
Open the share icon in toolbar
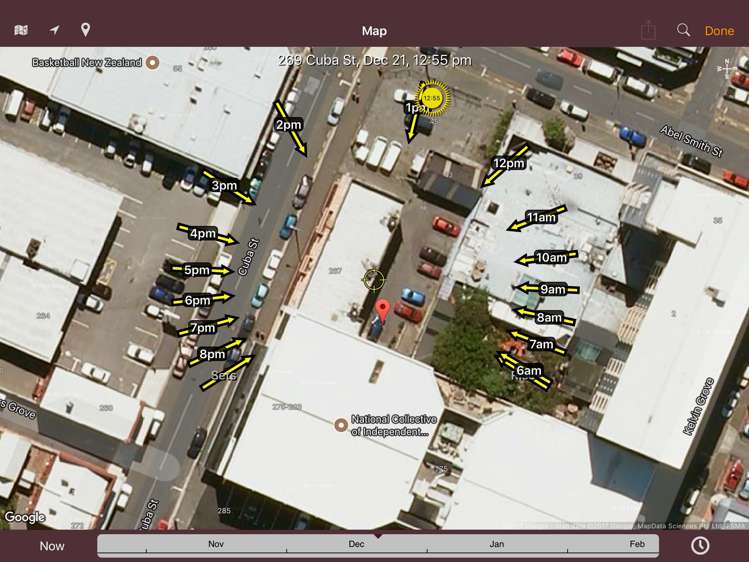[x=648, y=30]
